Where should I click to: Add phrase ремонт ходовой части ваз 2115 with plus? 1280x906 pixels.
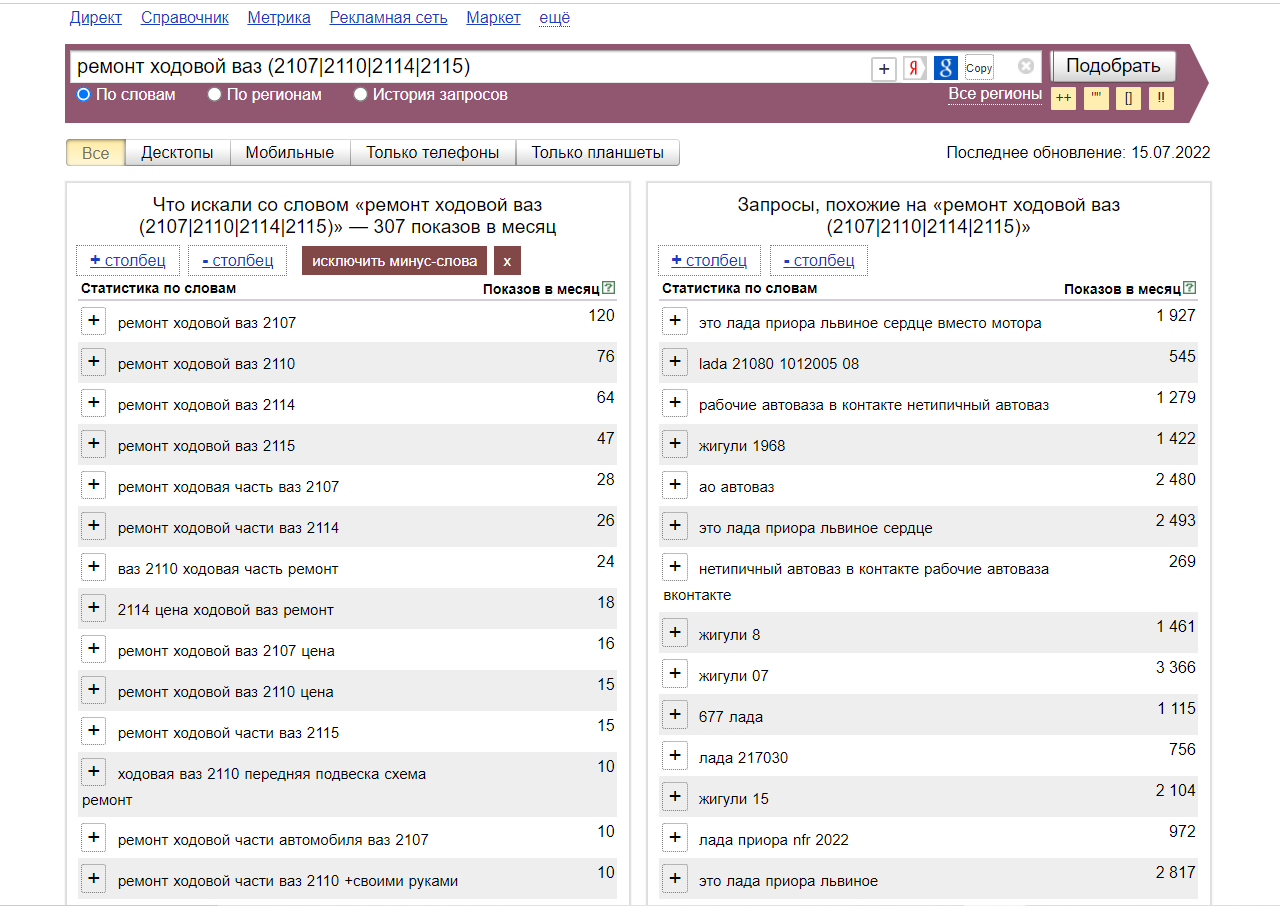click(x=94, y=730)
